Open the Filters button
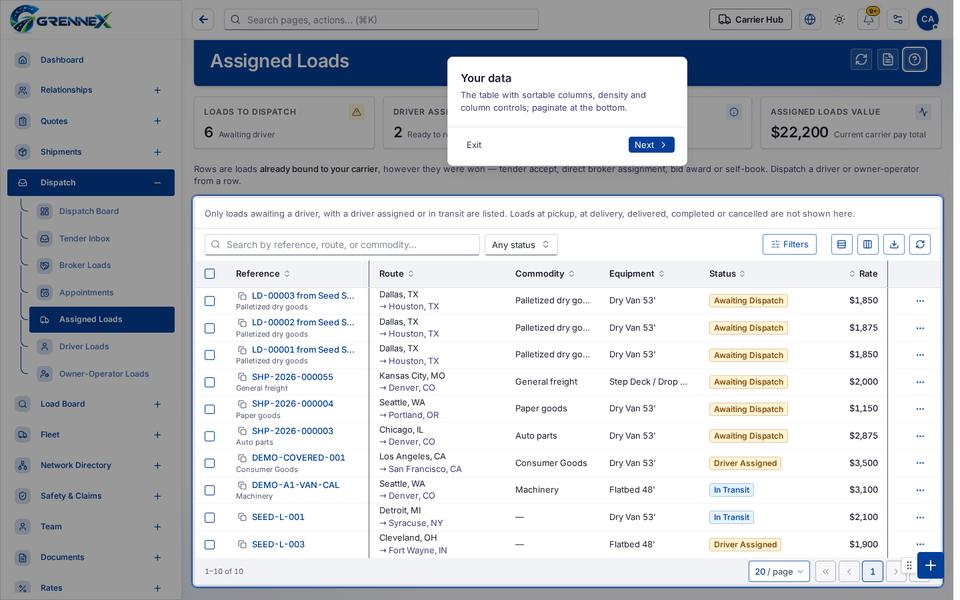960x600 pixels. tap(789, 244)
